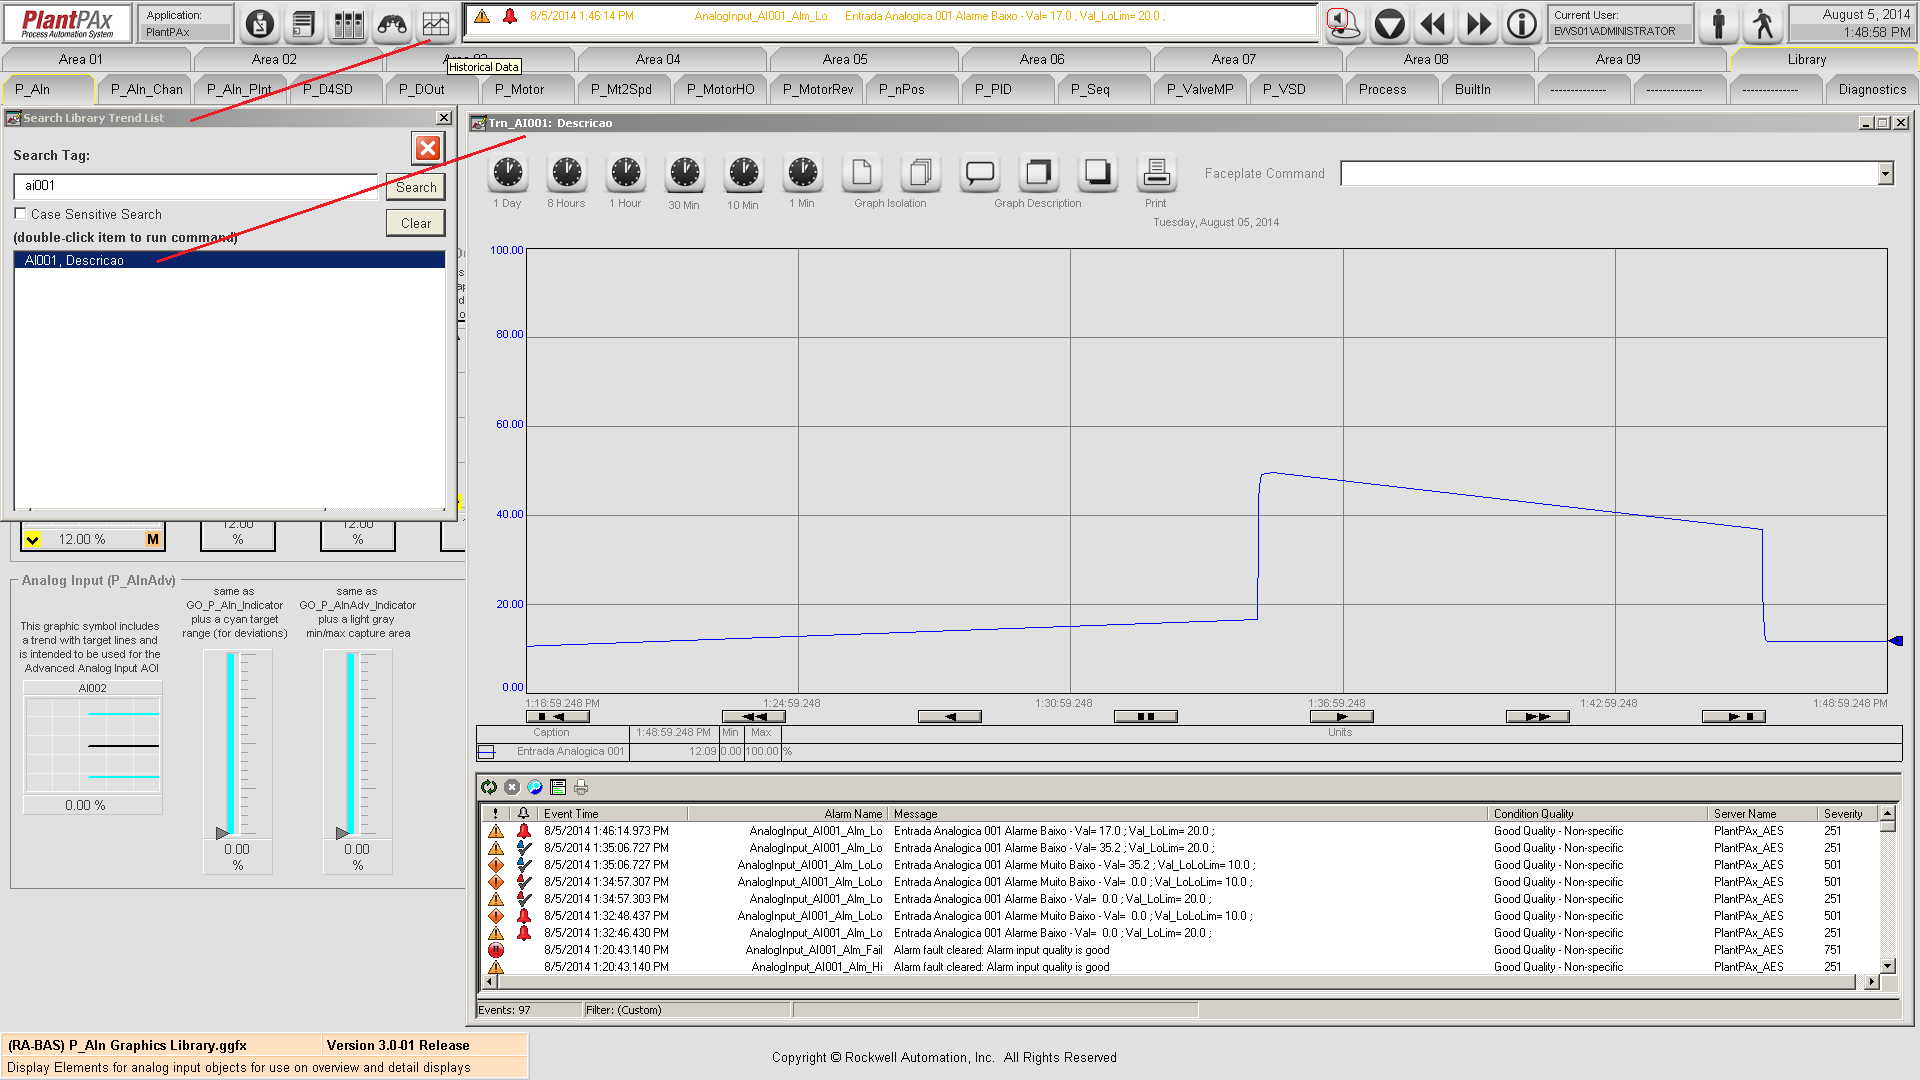
Task: Go to previous display with rewind icon
Action: point(1434,24)
